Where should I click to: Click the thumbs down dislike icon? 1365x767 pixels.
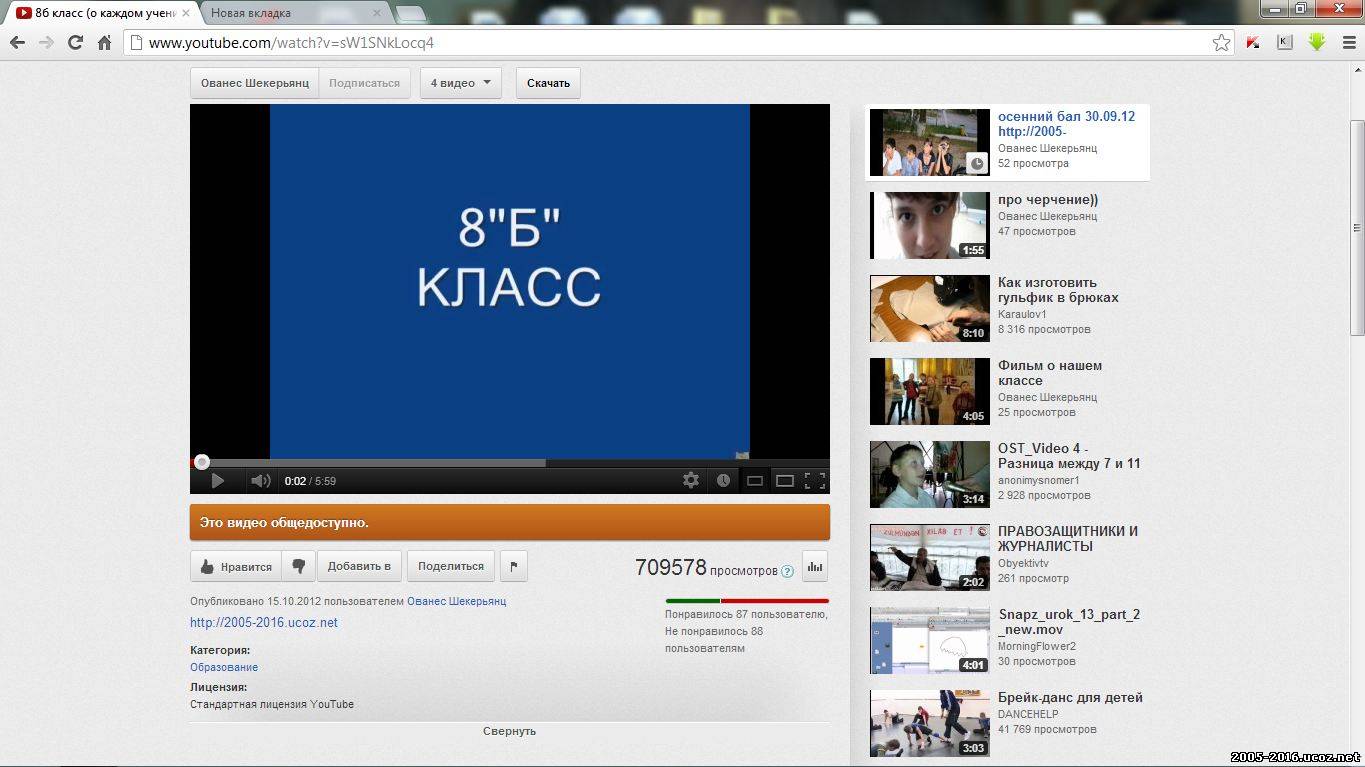298,567
